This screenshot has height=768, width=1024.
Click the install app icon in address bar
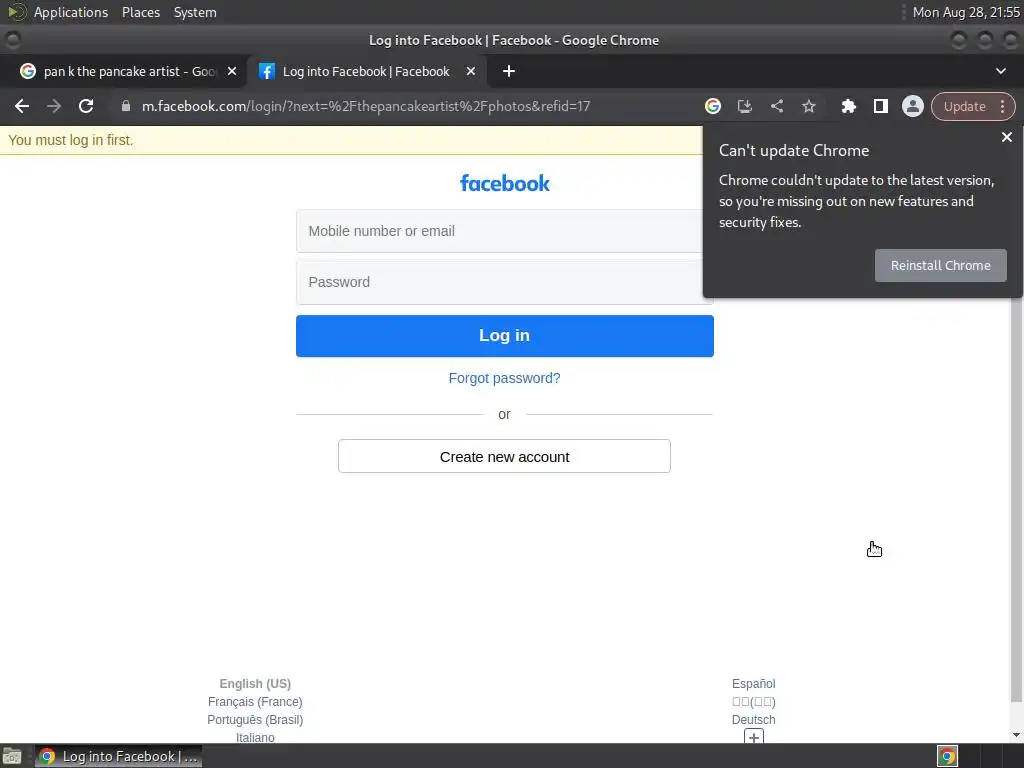744,106
